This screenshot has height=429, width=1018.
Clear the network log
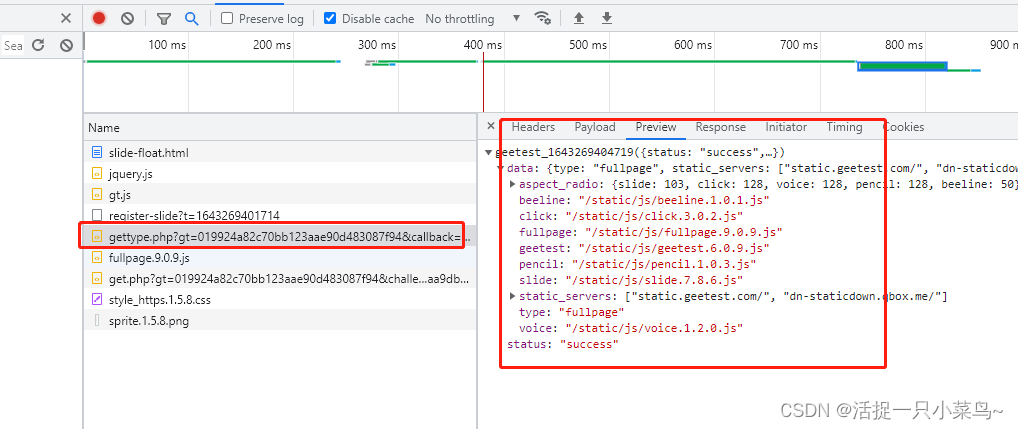click(128, 18)
